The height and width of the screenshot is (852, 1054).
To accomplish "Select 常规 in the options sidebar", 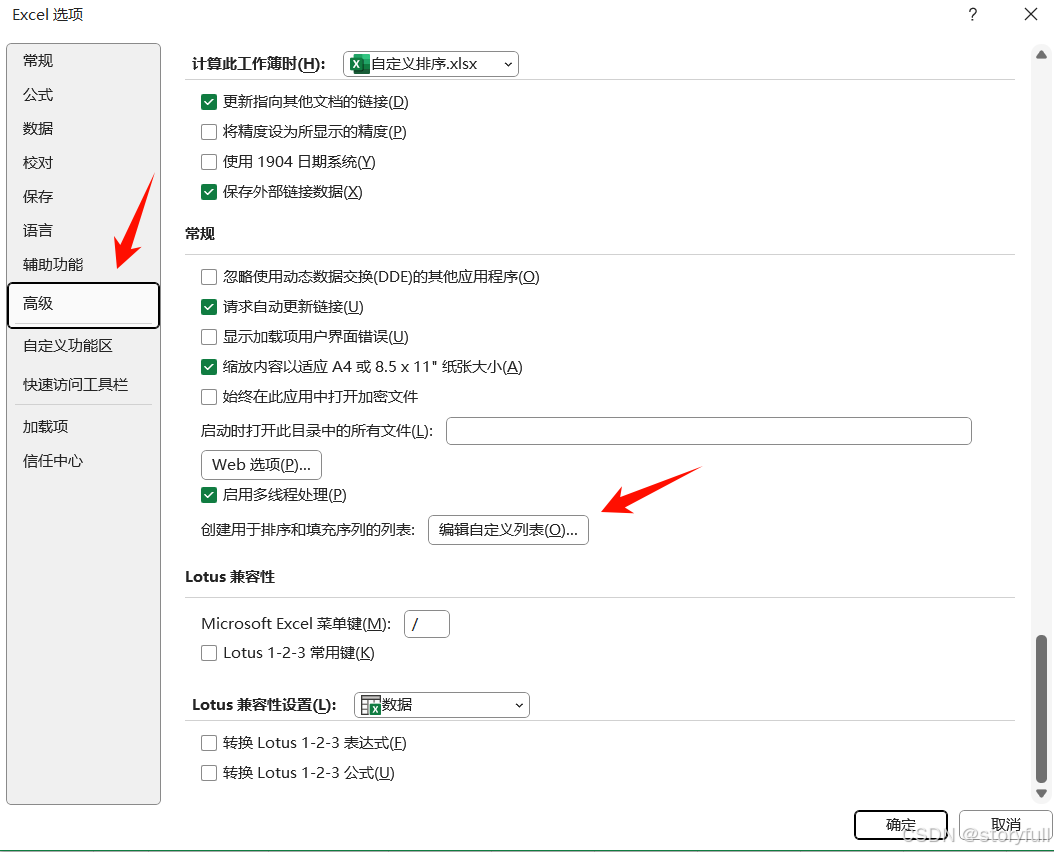I will coord(83,61).
